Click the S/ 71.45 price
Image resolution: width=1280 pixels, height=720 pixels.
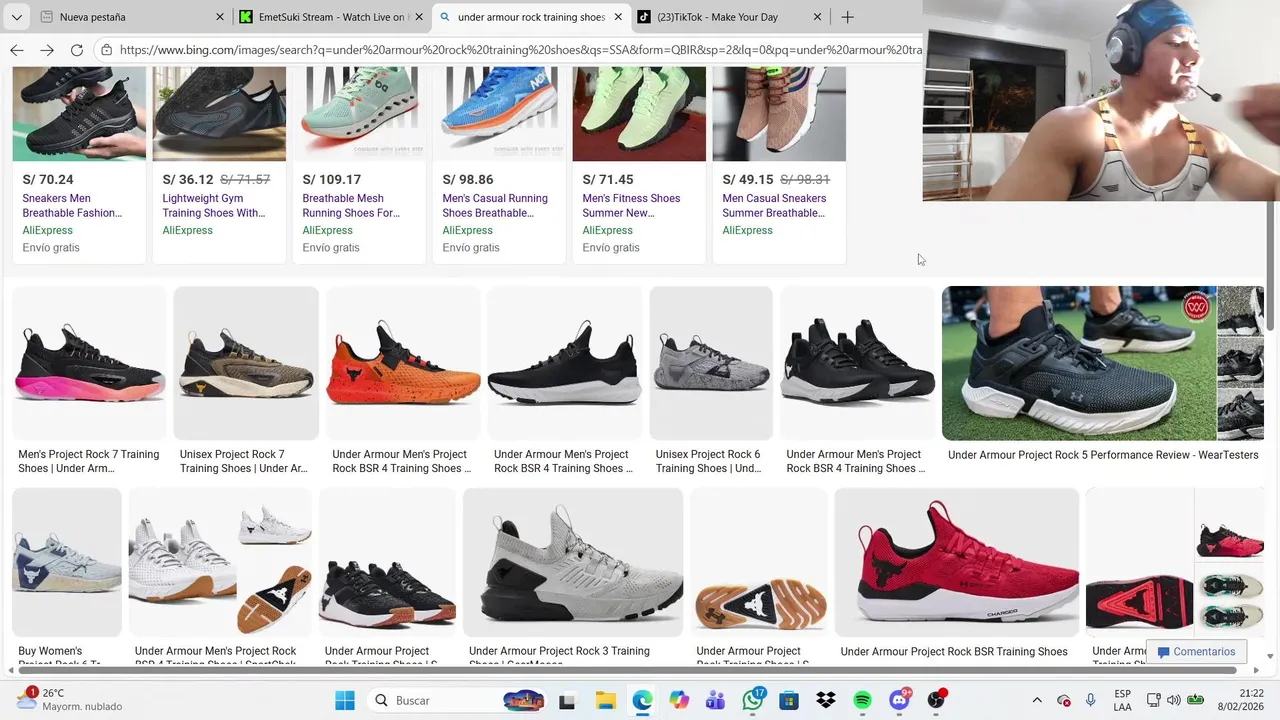click(608, 179)
